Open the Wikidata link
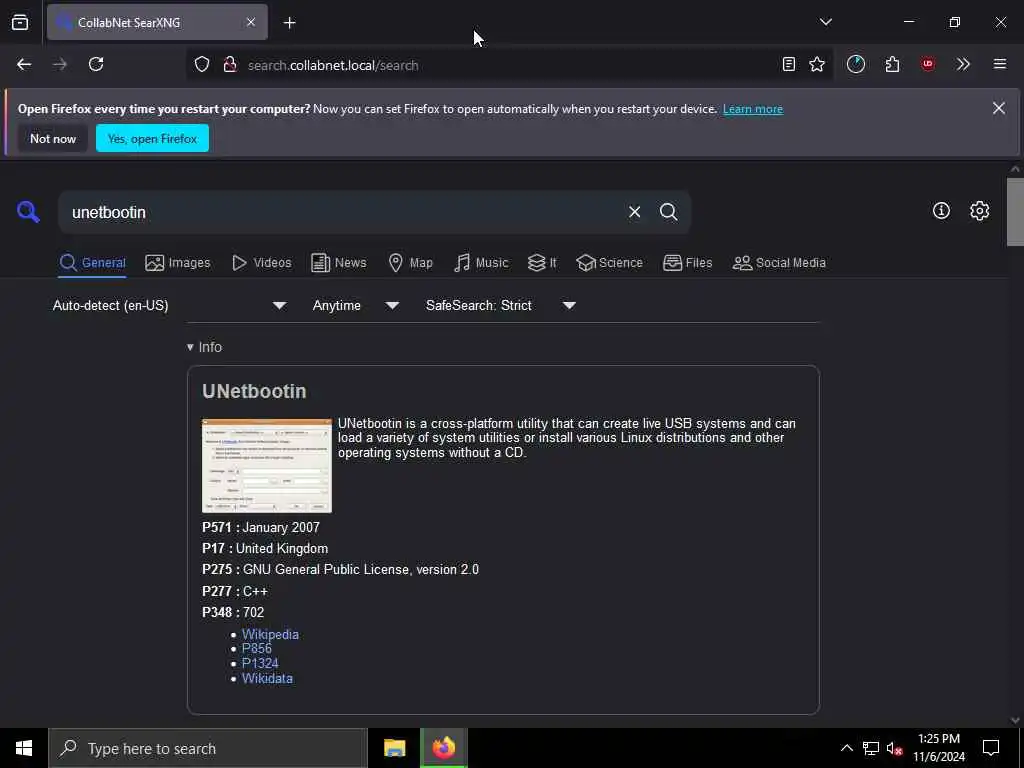The image size is (1024, 768). click(267, 678)
